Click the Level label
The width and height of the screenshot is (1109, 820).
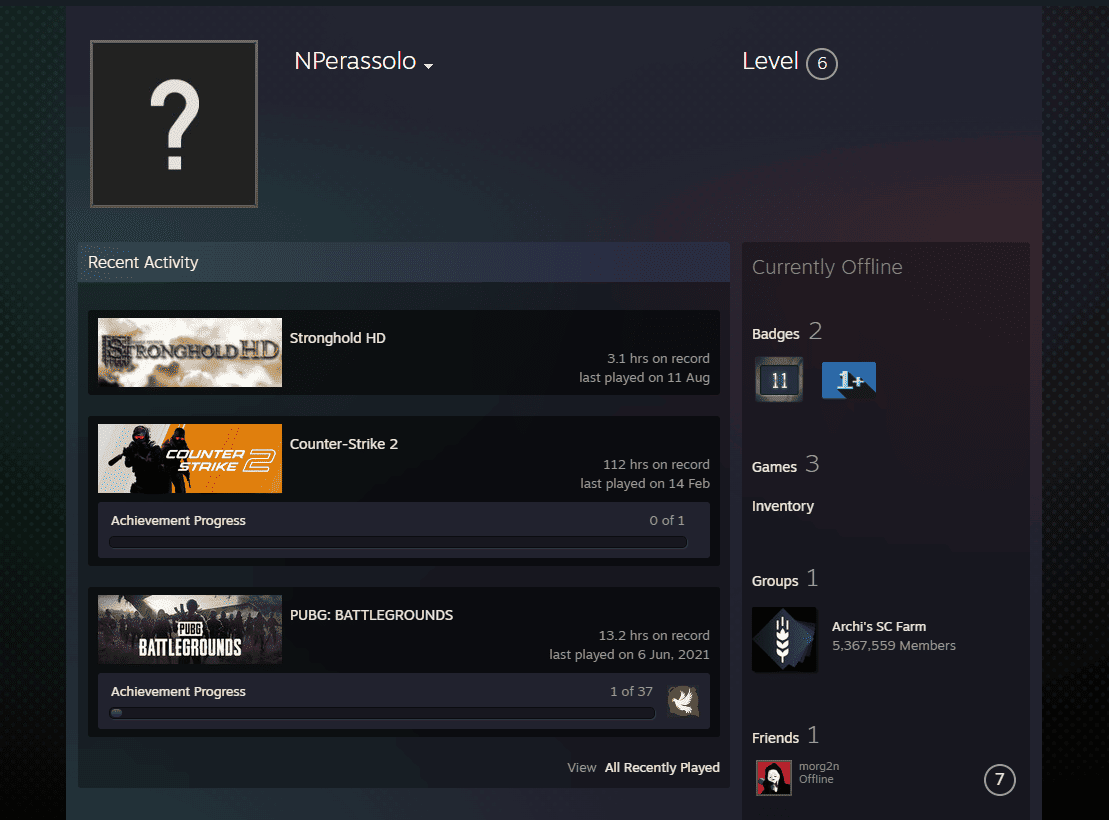[770, 62]
